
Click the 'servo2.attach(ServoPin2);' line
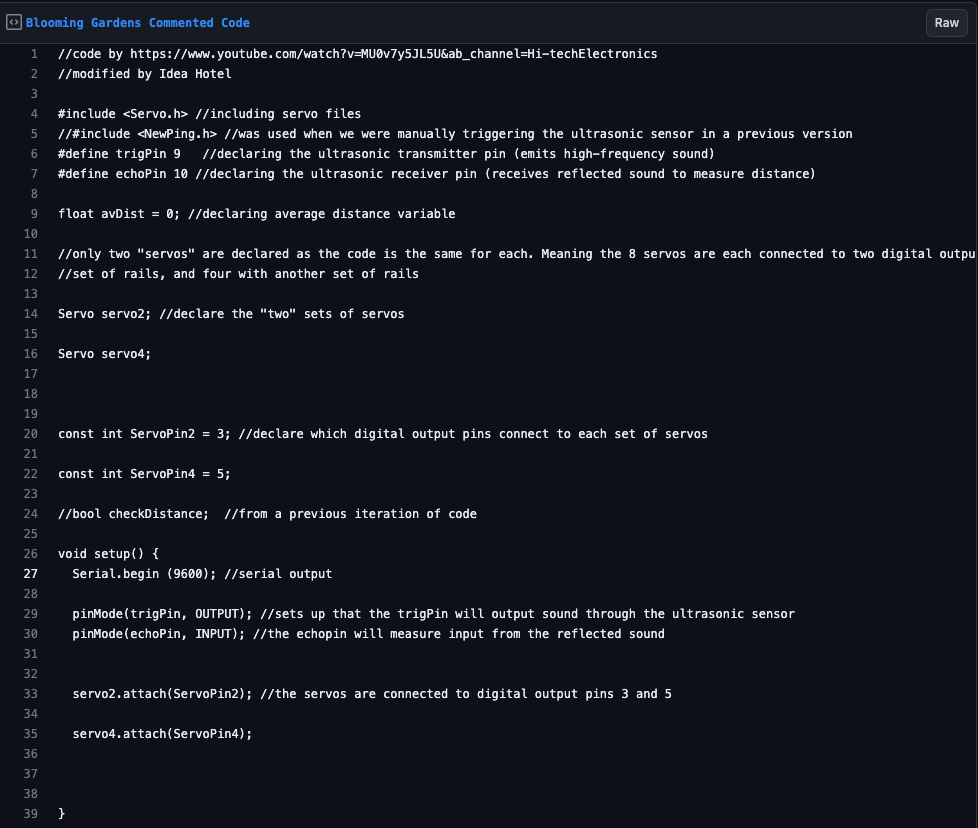pyautogui.click(x=372, y=694)
